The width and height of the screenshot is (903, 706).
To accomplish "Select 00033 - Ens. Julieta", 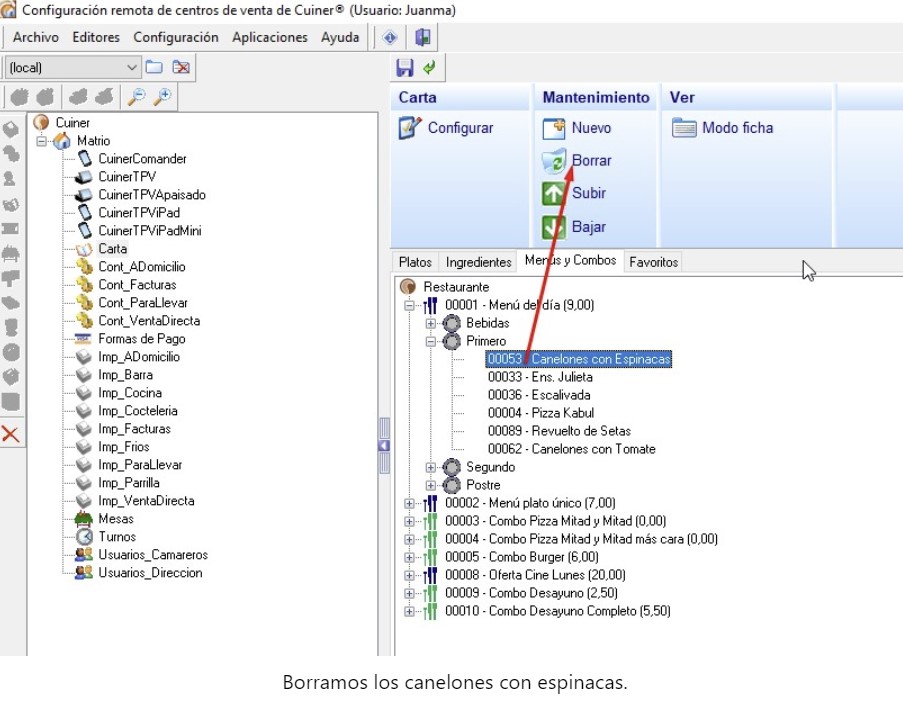I will tap(540, 377).
